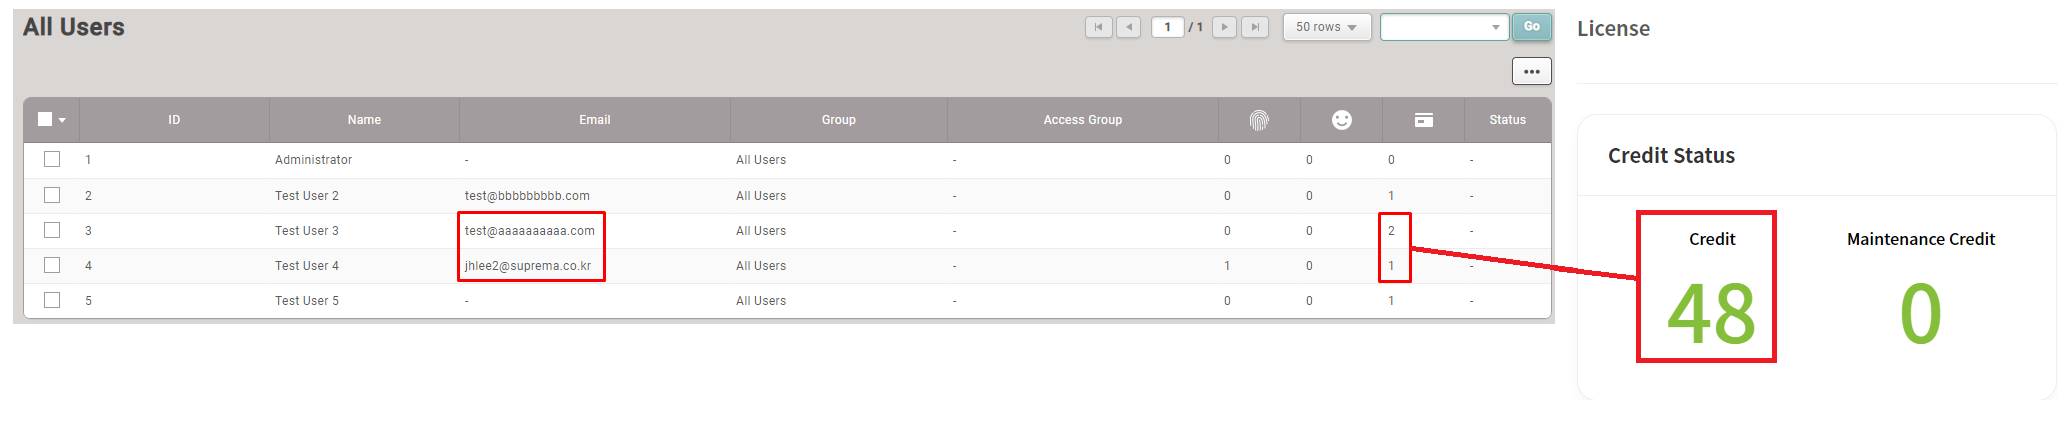Click the card column icon

(1423, 120)
